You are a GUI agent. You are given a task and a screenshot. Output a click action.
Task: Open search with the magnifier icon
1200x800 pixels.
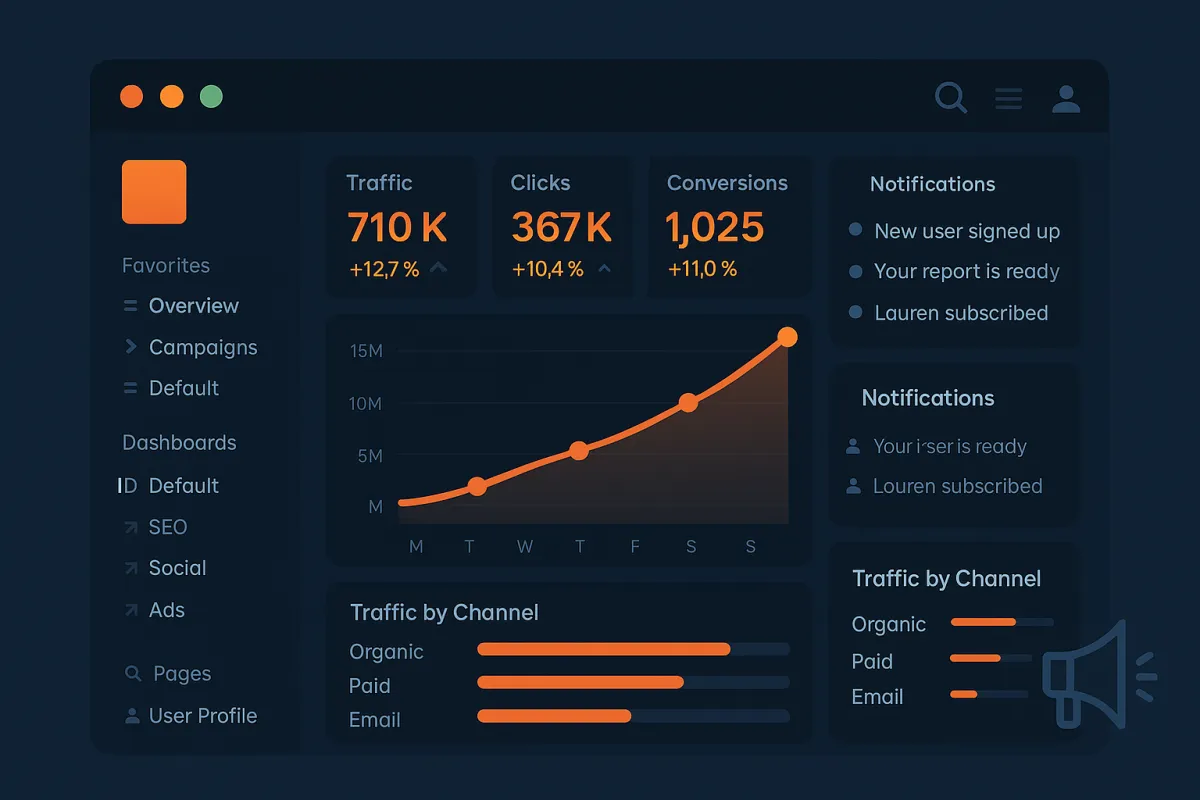point(950,97)
